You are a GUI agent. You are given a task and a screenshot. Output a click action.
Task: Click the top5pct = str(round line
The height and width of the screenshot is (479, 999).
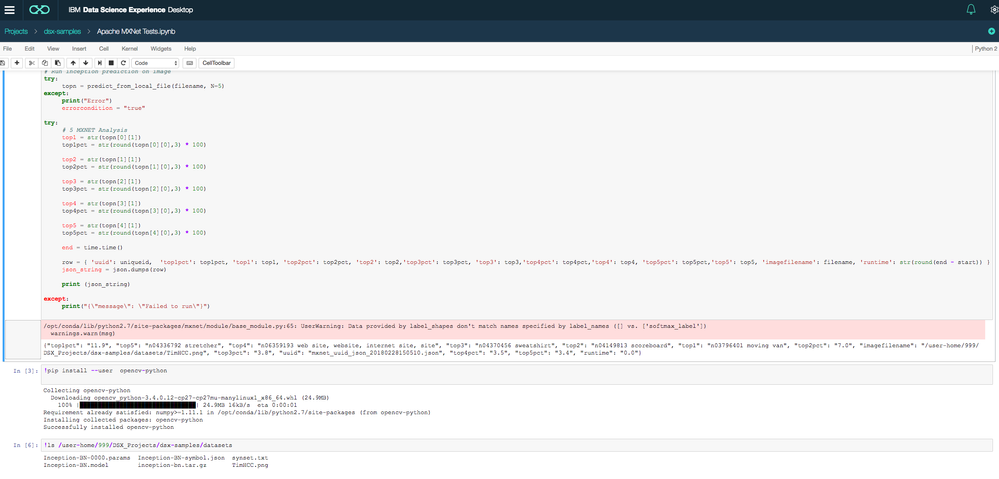click(134, 232)
